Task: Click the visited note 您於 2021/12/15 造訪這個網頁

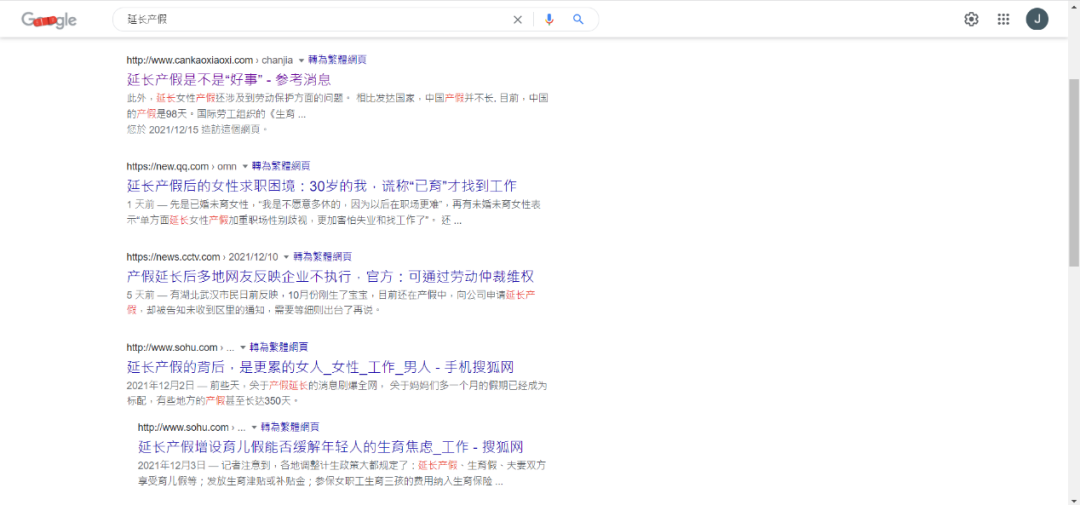Action: [197, 129]
